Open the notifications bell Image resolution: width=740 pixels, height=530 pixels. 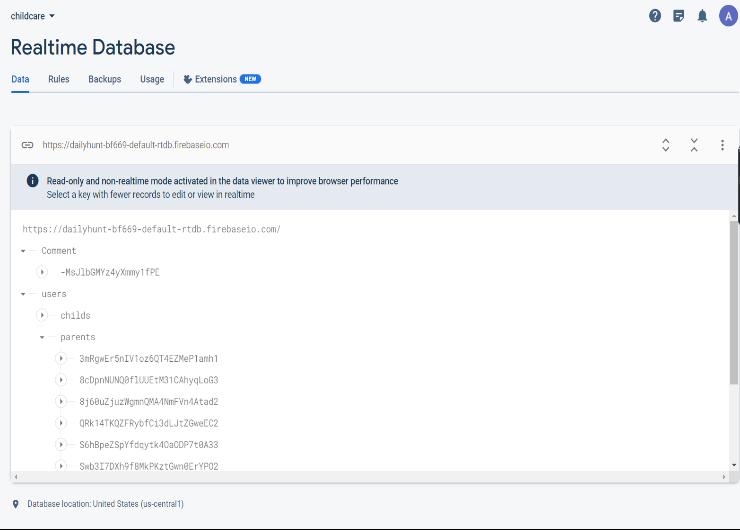(x=702, y=16)
